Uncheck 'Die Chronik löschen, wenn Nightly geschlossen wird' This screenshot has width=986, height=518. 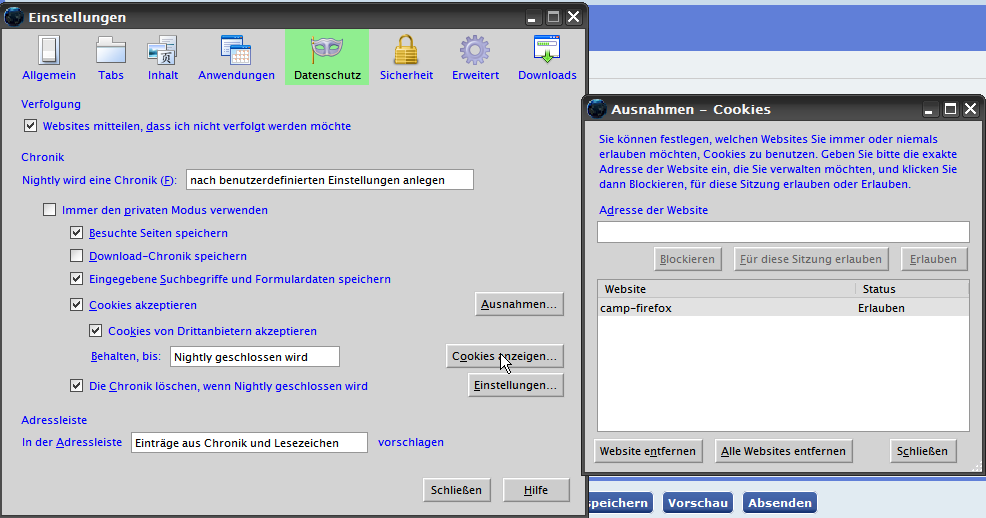(76, 385)
